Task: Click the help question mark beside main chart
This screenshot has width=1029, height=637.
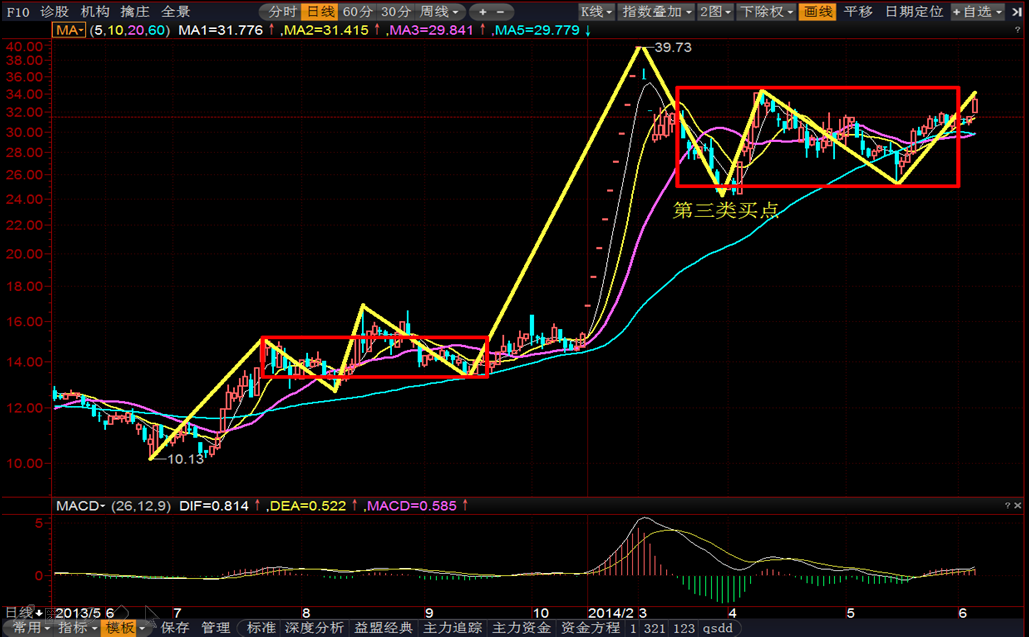Action: pos(1018,30)
